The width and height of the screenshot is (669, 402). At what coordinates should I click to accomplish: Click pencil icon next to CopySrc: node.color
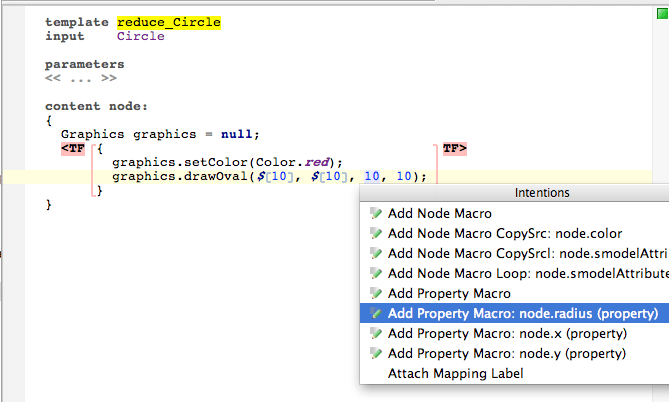pos(376,233)
